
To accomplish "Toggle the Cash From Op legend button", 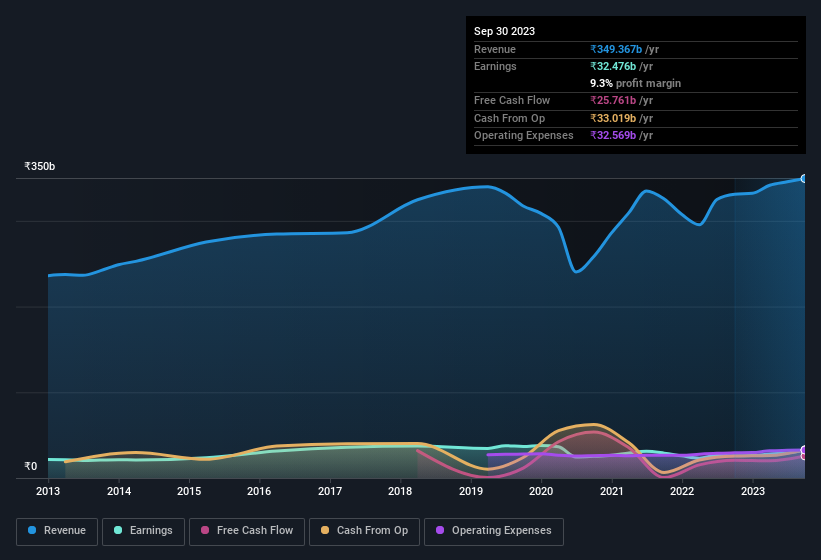I will click(364, 531).
